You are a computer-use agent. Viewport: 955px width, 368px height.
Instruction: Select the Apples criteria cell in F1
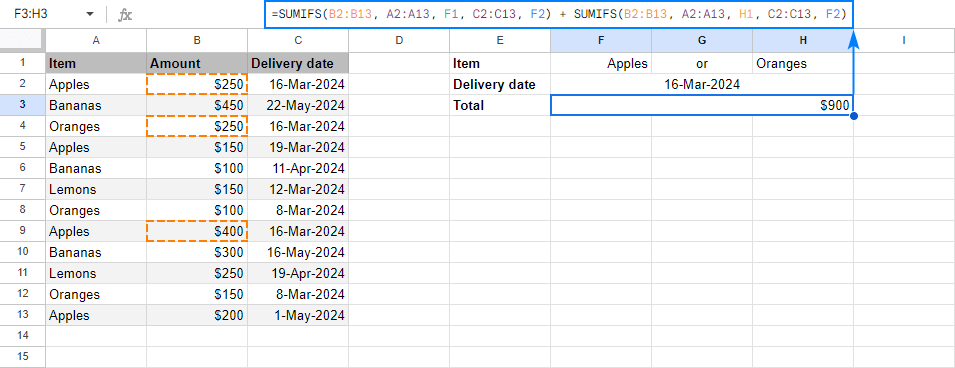tap(601, 63)
